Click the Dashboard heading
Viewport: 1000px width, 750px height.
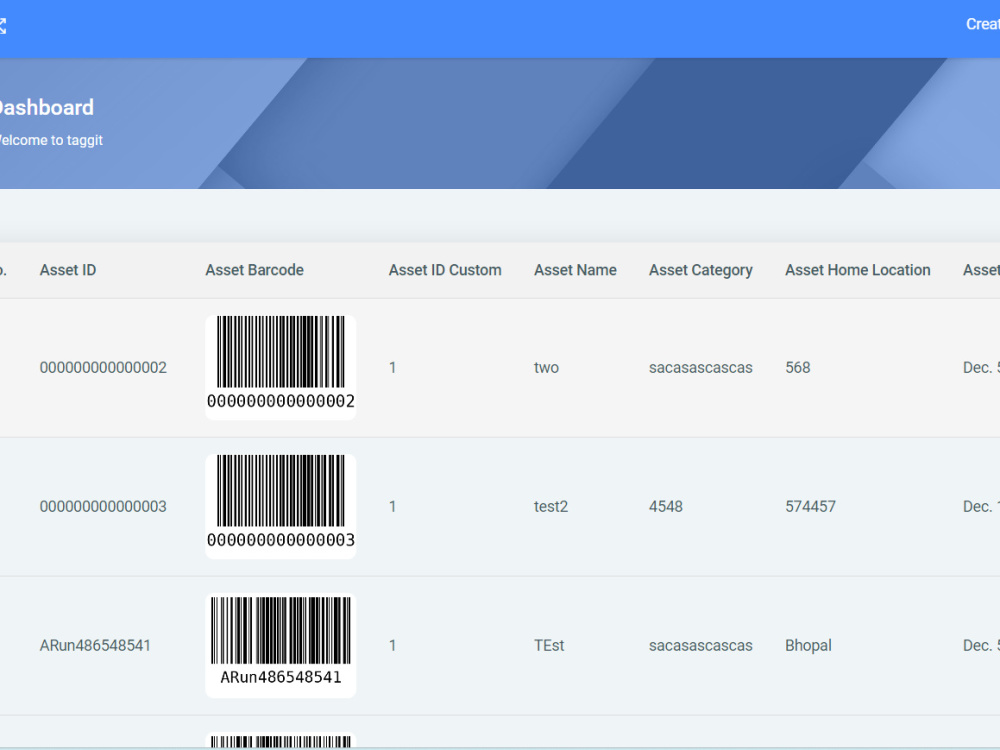[47, 107]
